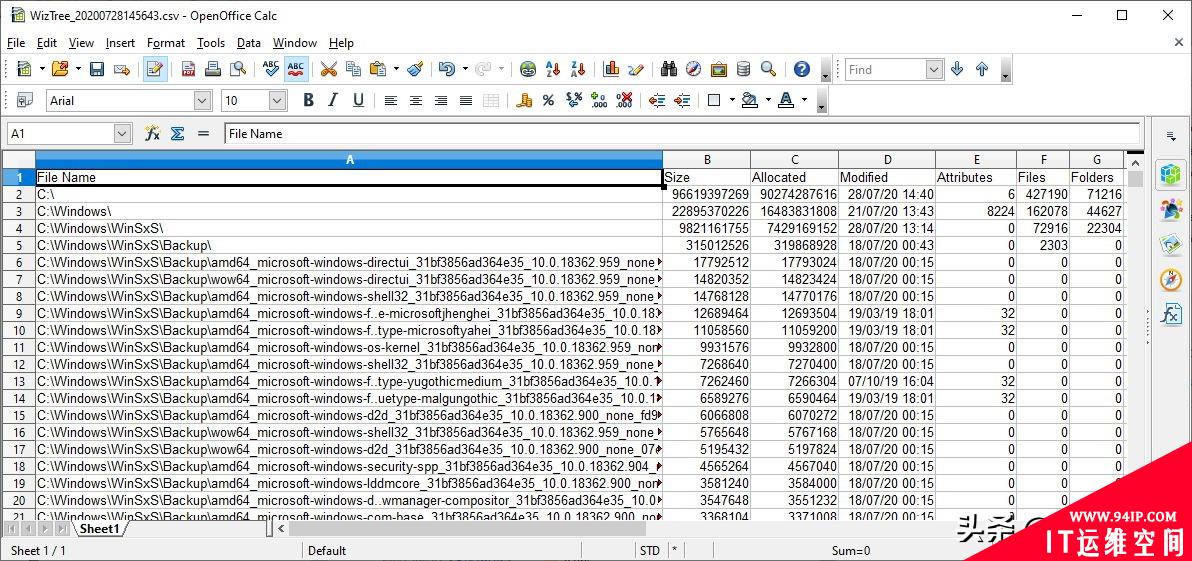Center cell text horizontally

click(416, 100)
